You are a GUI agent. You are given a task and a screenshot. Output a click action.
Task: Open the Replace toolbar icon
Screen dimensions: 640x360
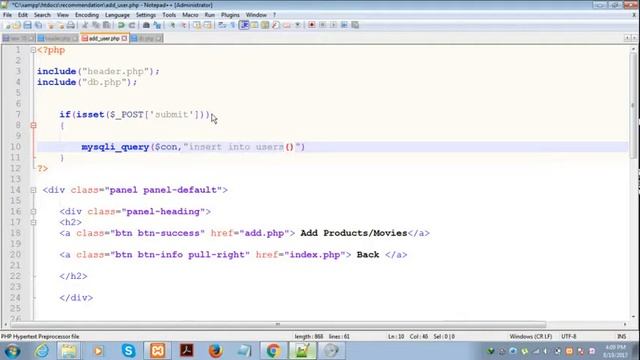coord(157,25)
